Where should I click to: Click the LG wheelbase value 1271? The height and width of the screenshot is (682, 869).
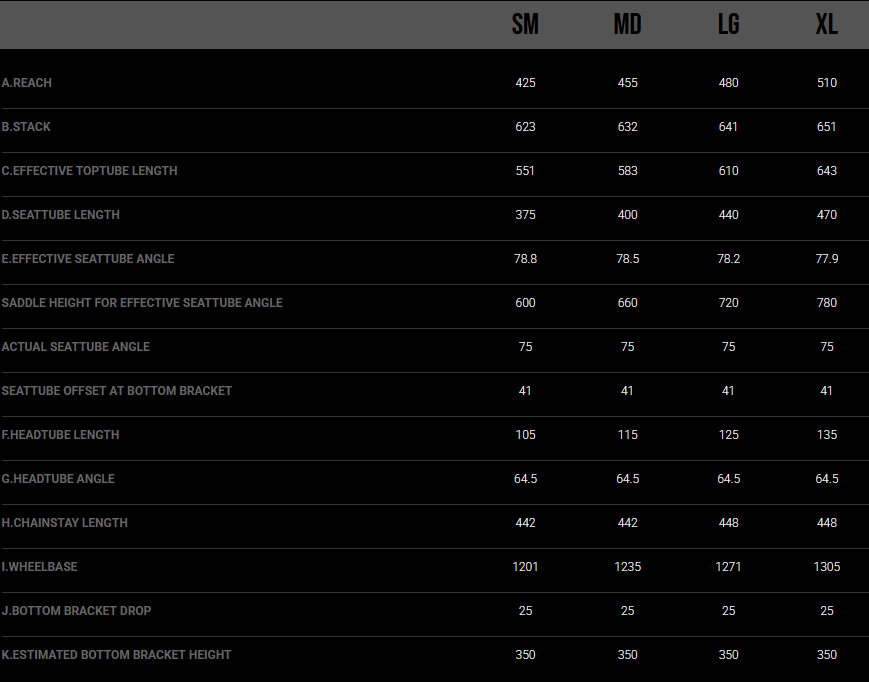pos(728,567)
